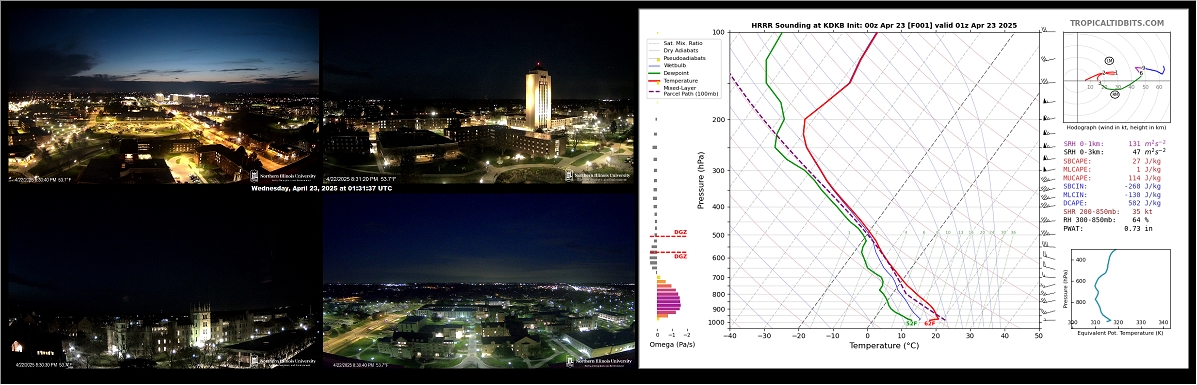Click the 'RH 300-850mb: 64 %' row
Viewport: 1197px width, 385px height.
1108,220
